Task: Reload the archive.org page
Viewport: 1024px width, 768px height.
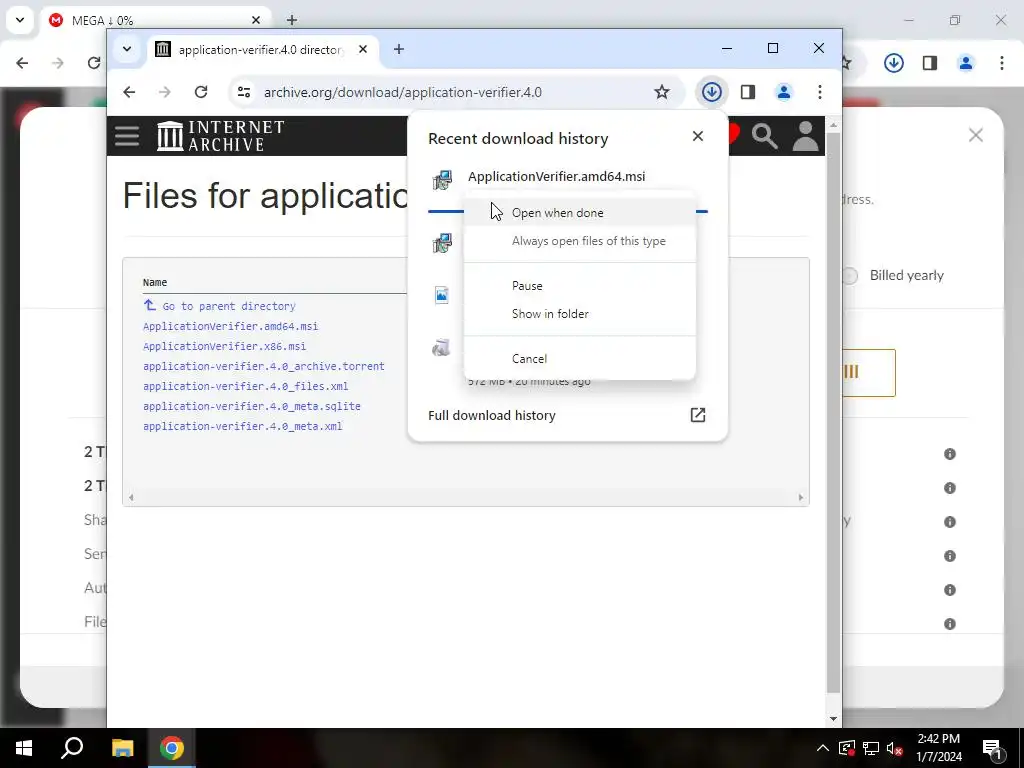Action: [201, 92]
